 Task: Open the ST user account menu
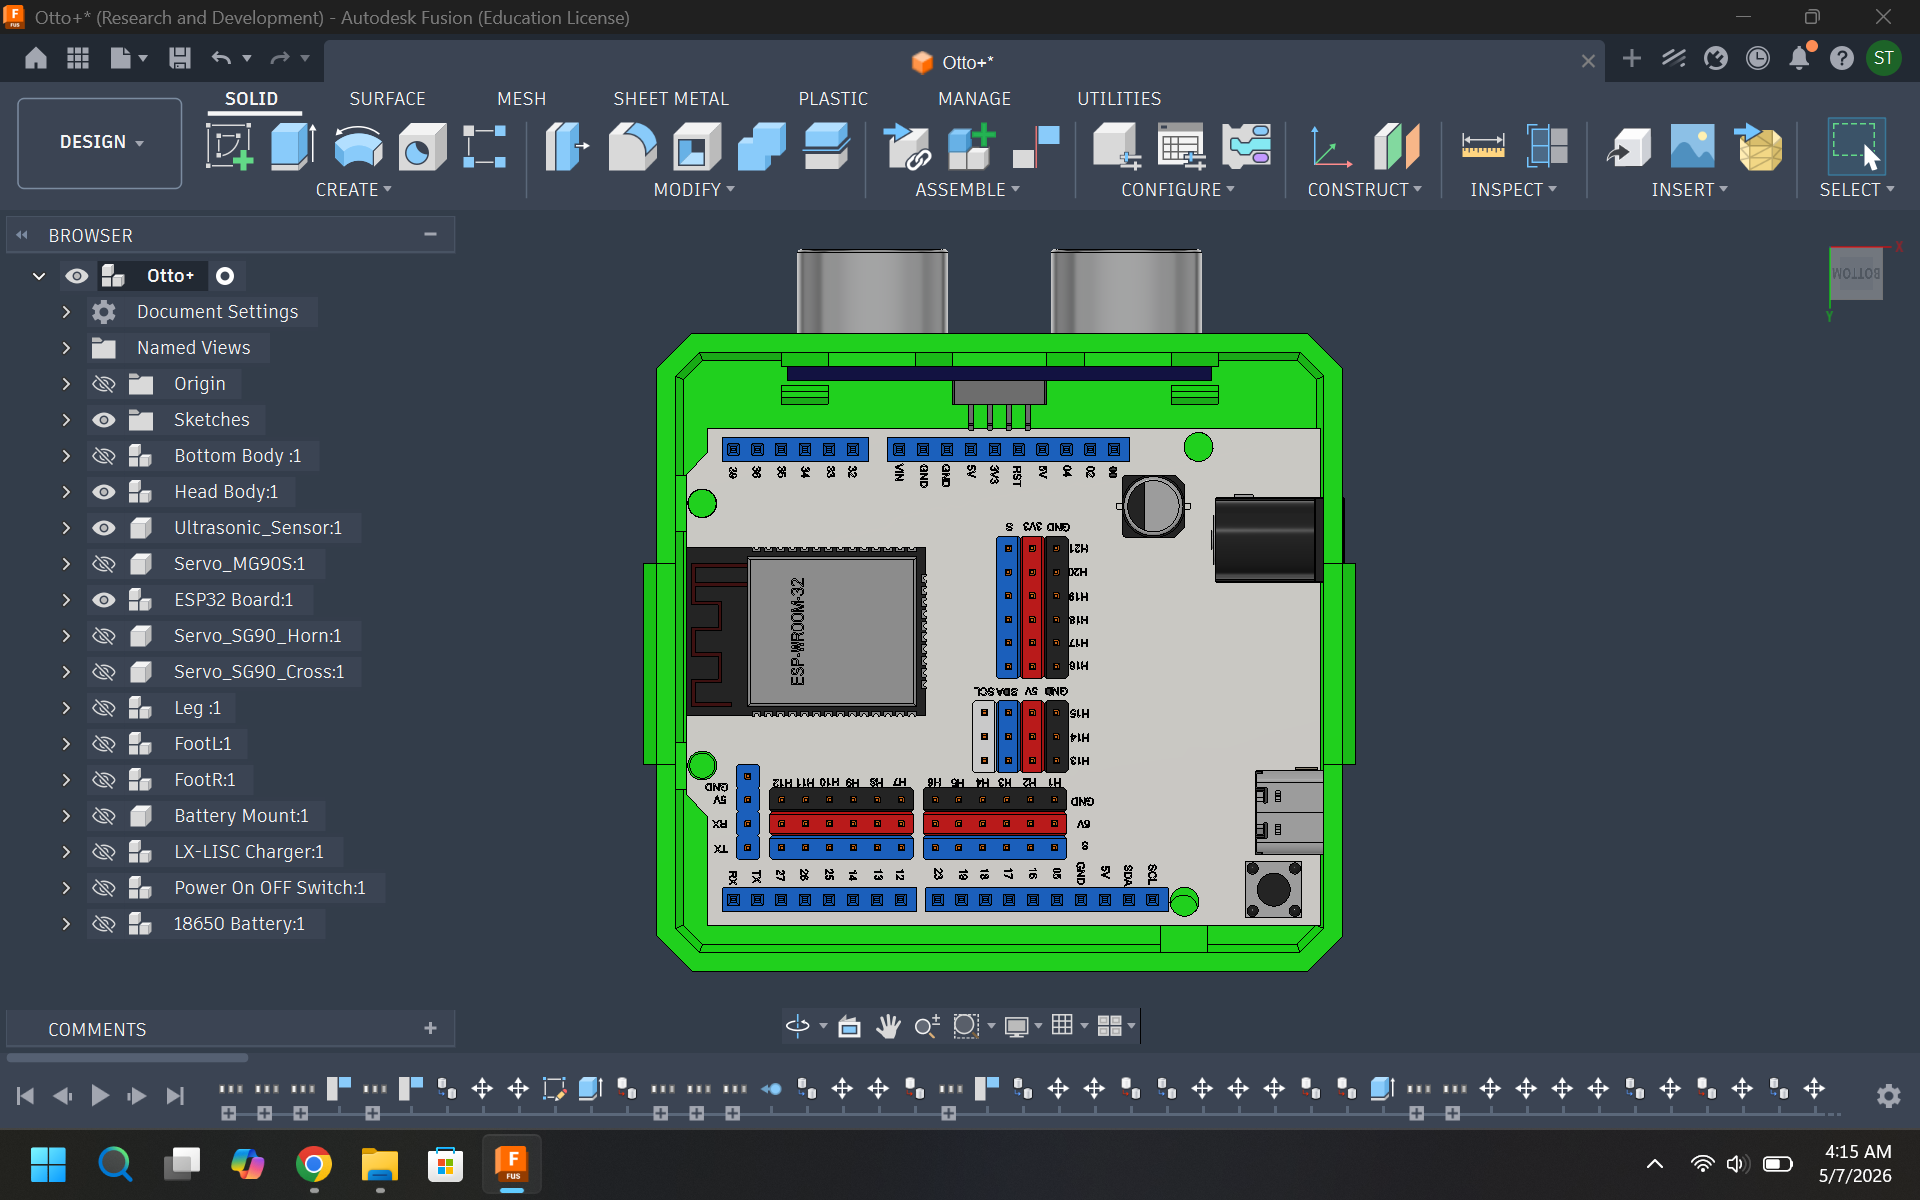pos(1883,58)
